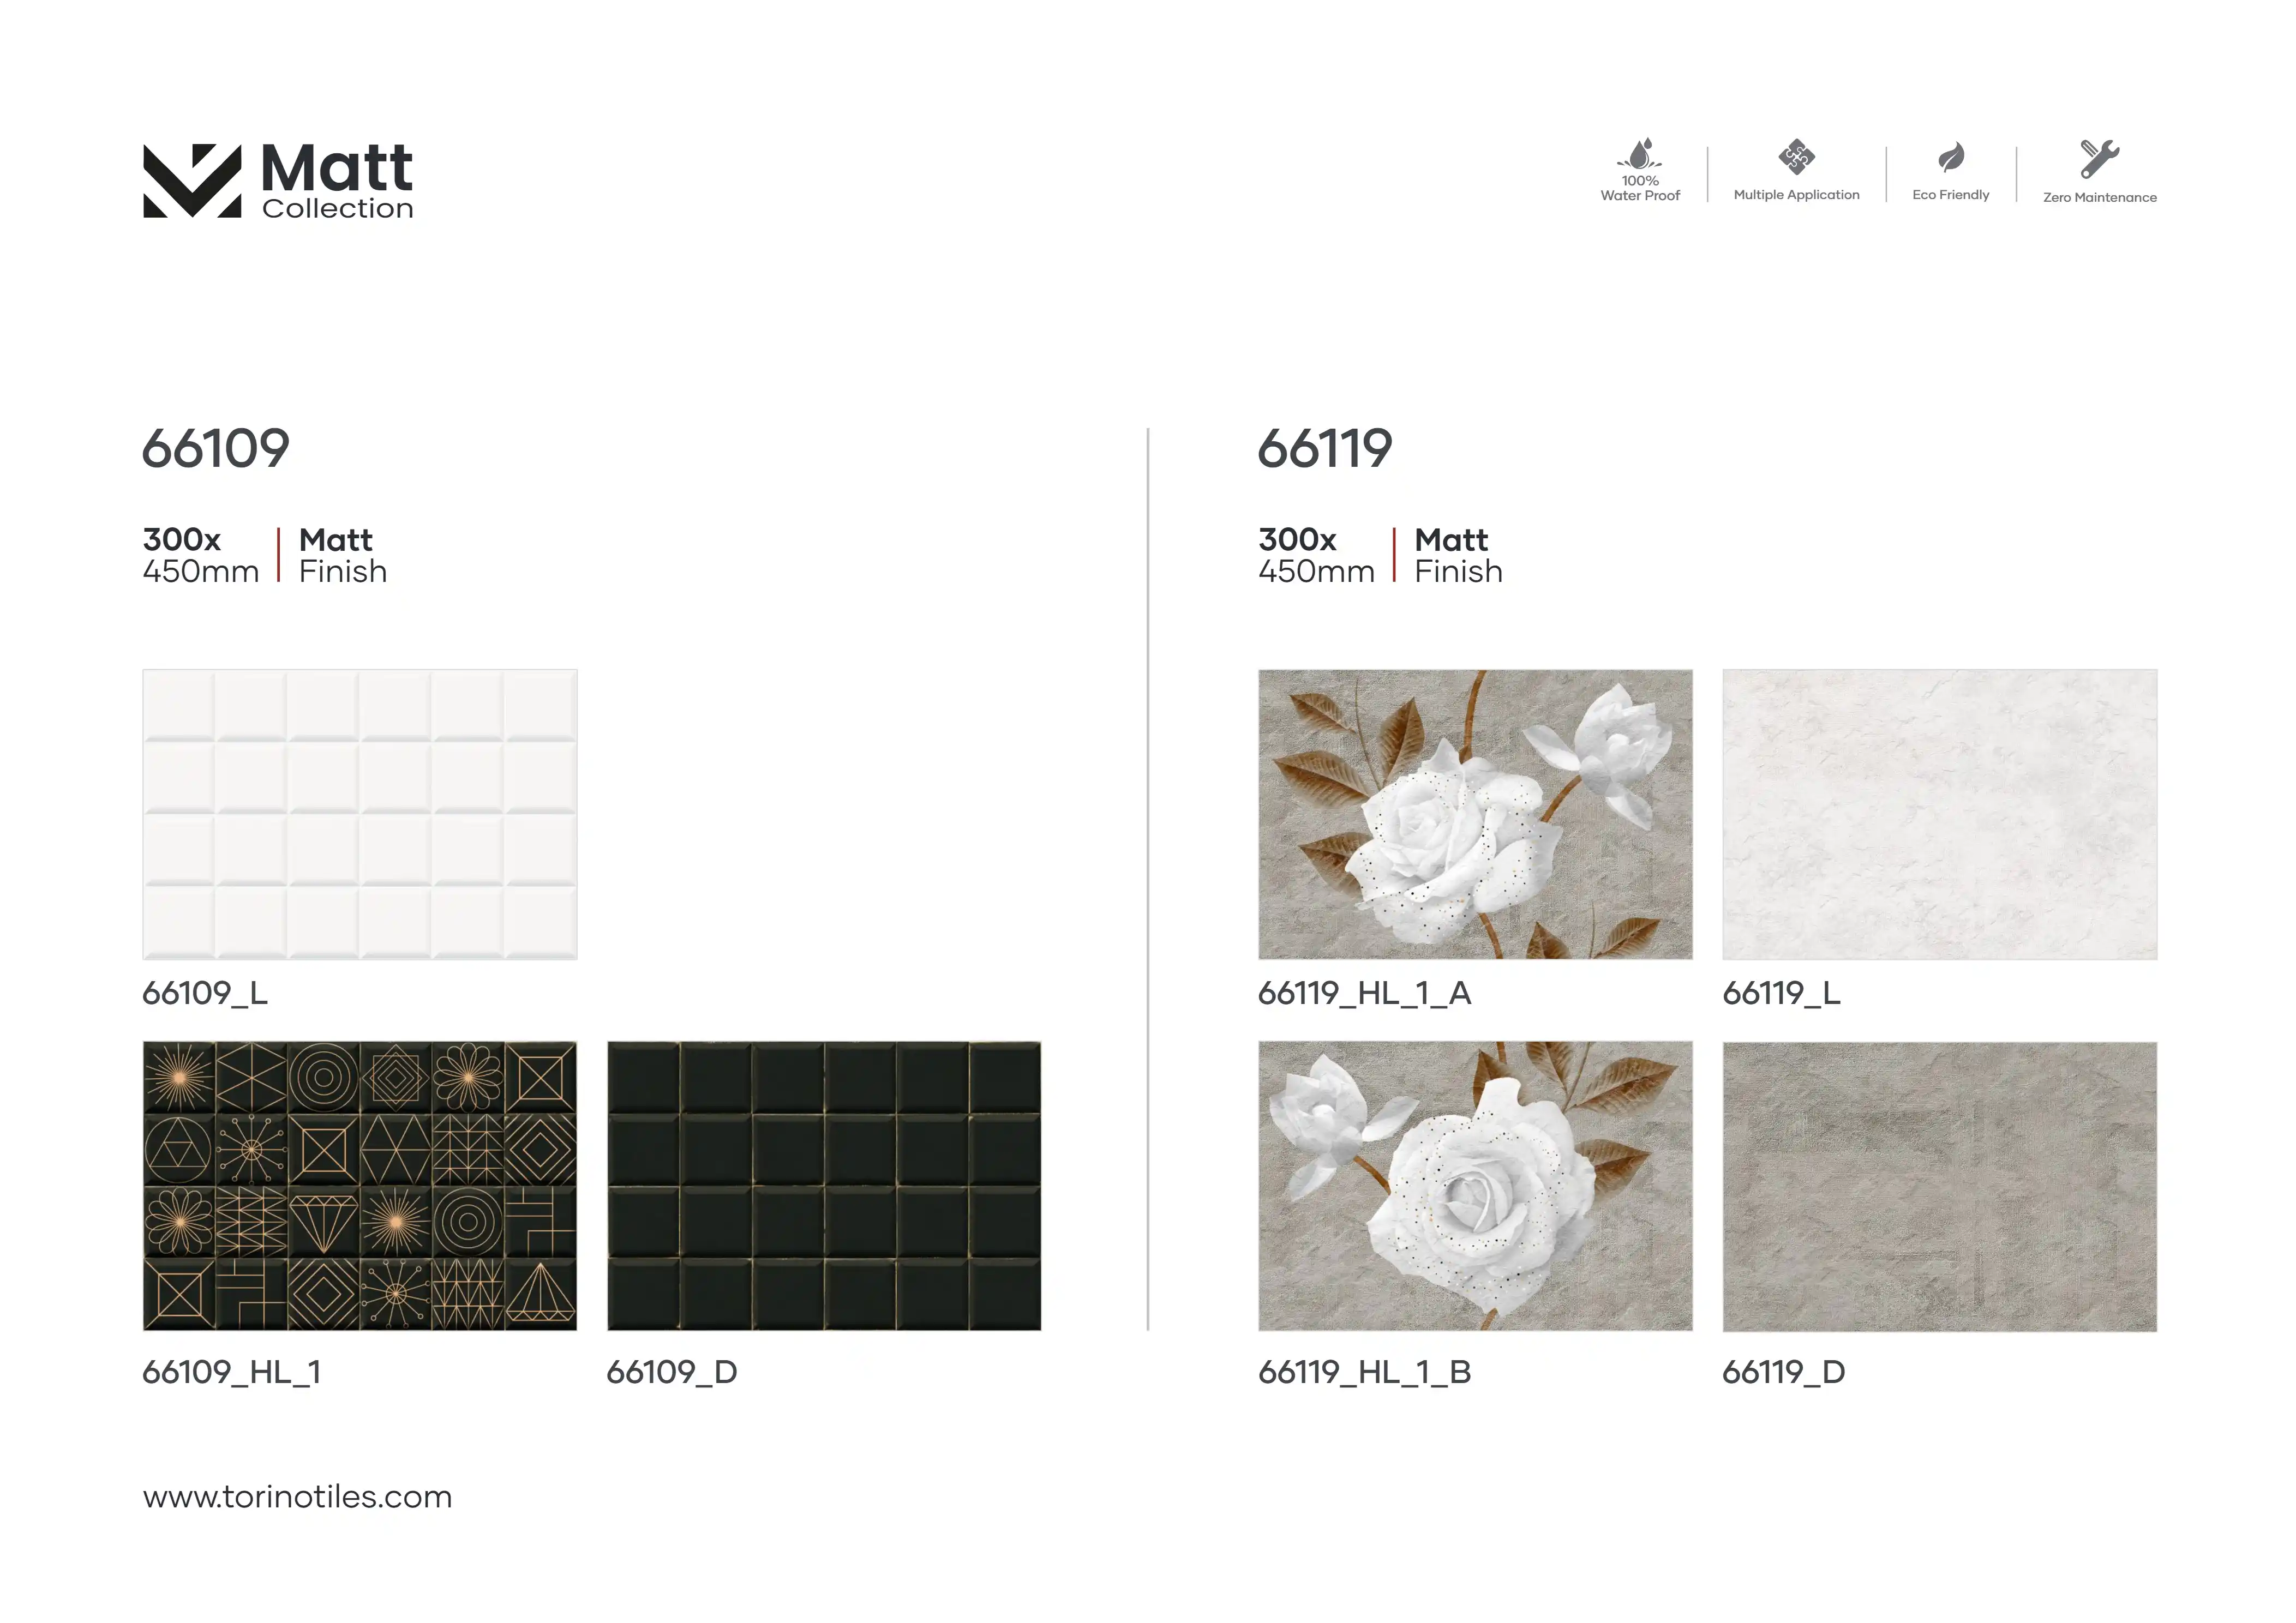The height and width of the screenshot is (1623, 2296).
Task: Select the 66119_HL_1_A rose tile image
Action: pyautogui.click(x=1474, y=814)
